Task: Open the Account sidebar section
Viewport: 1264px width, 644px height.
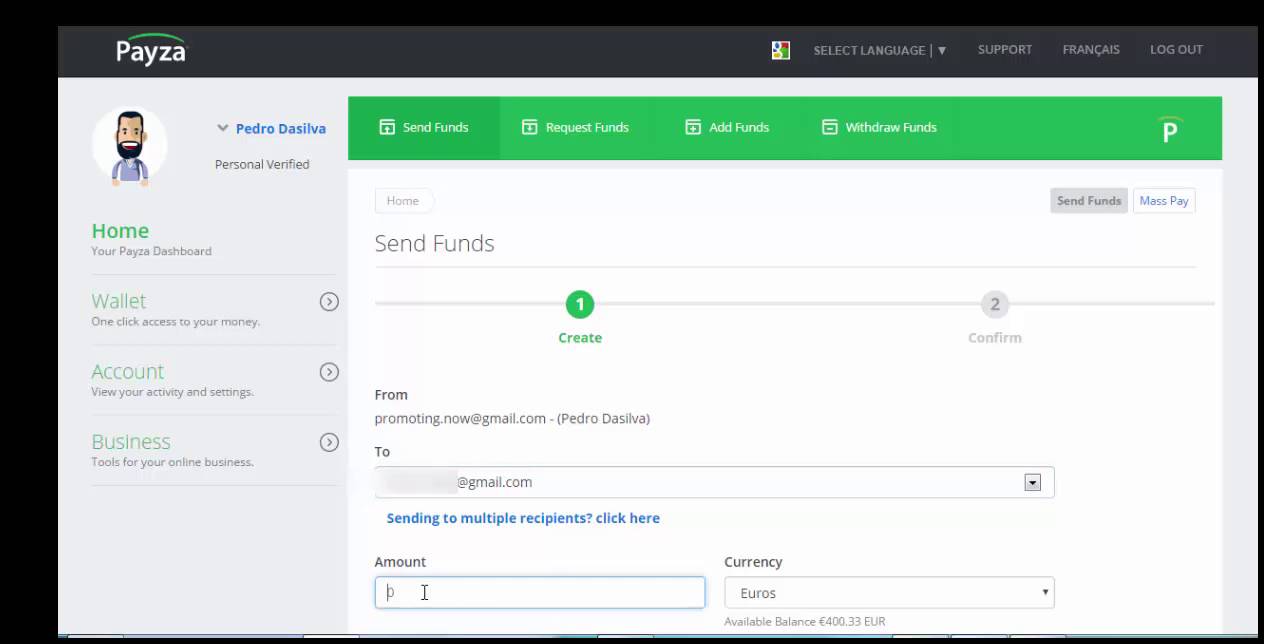Action: pos(127,372)
